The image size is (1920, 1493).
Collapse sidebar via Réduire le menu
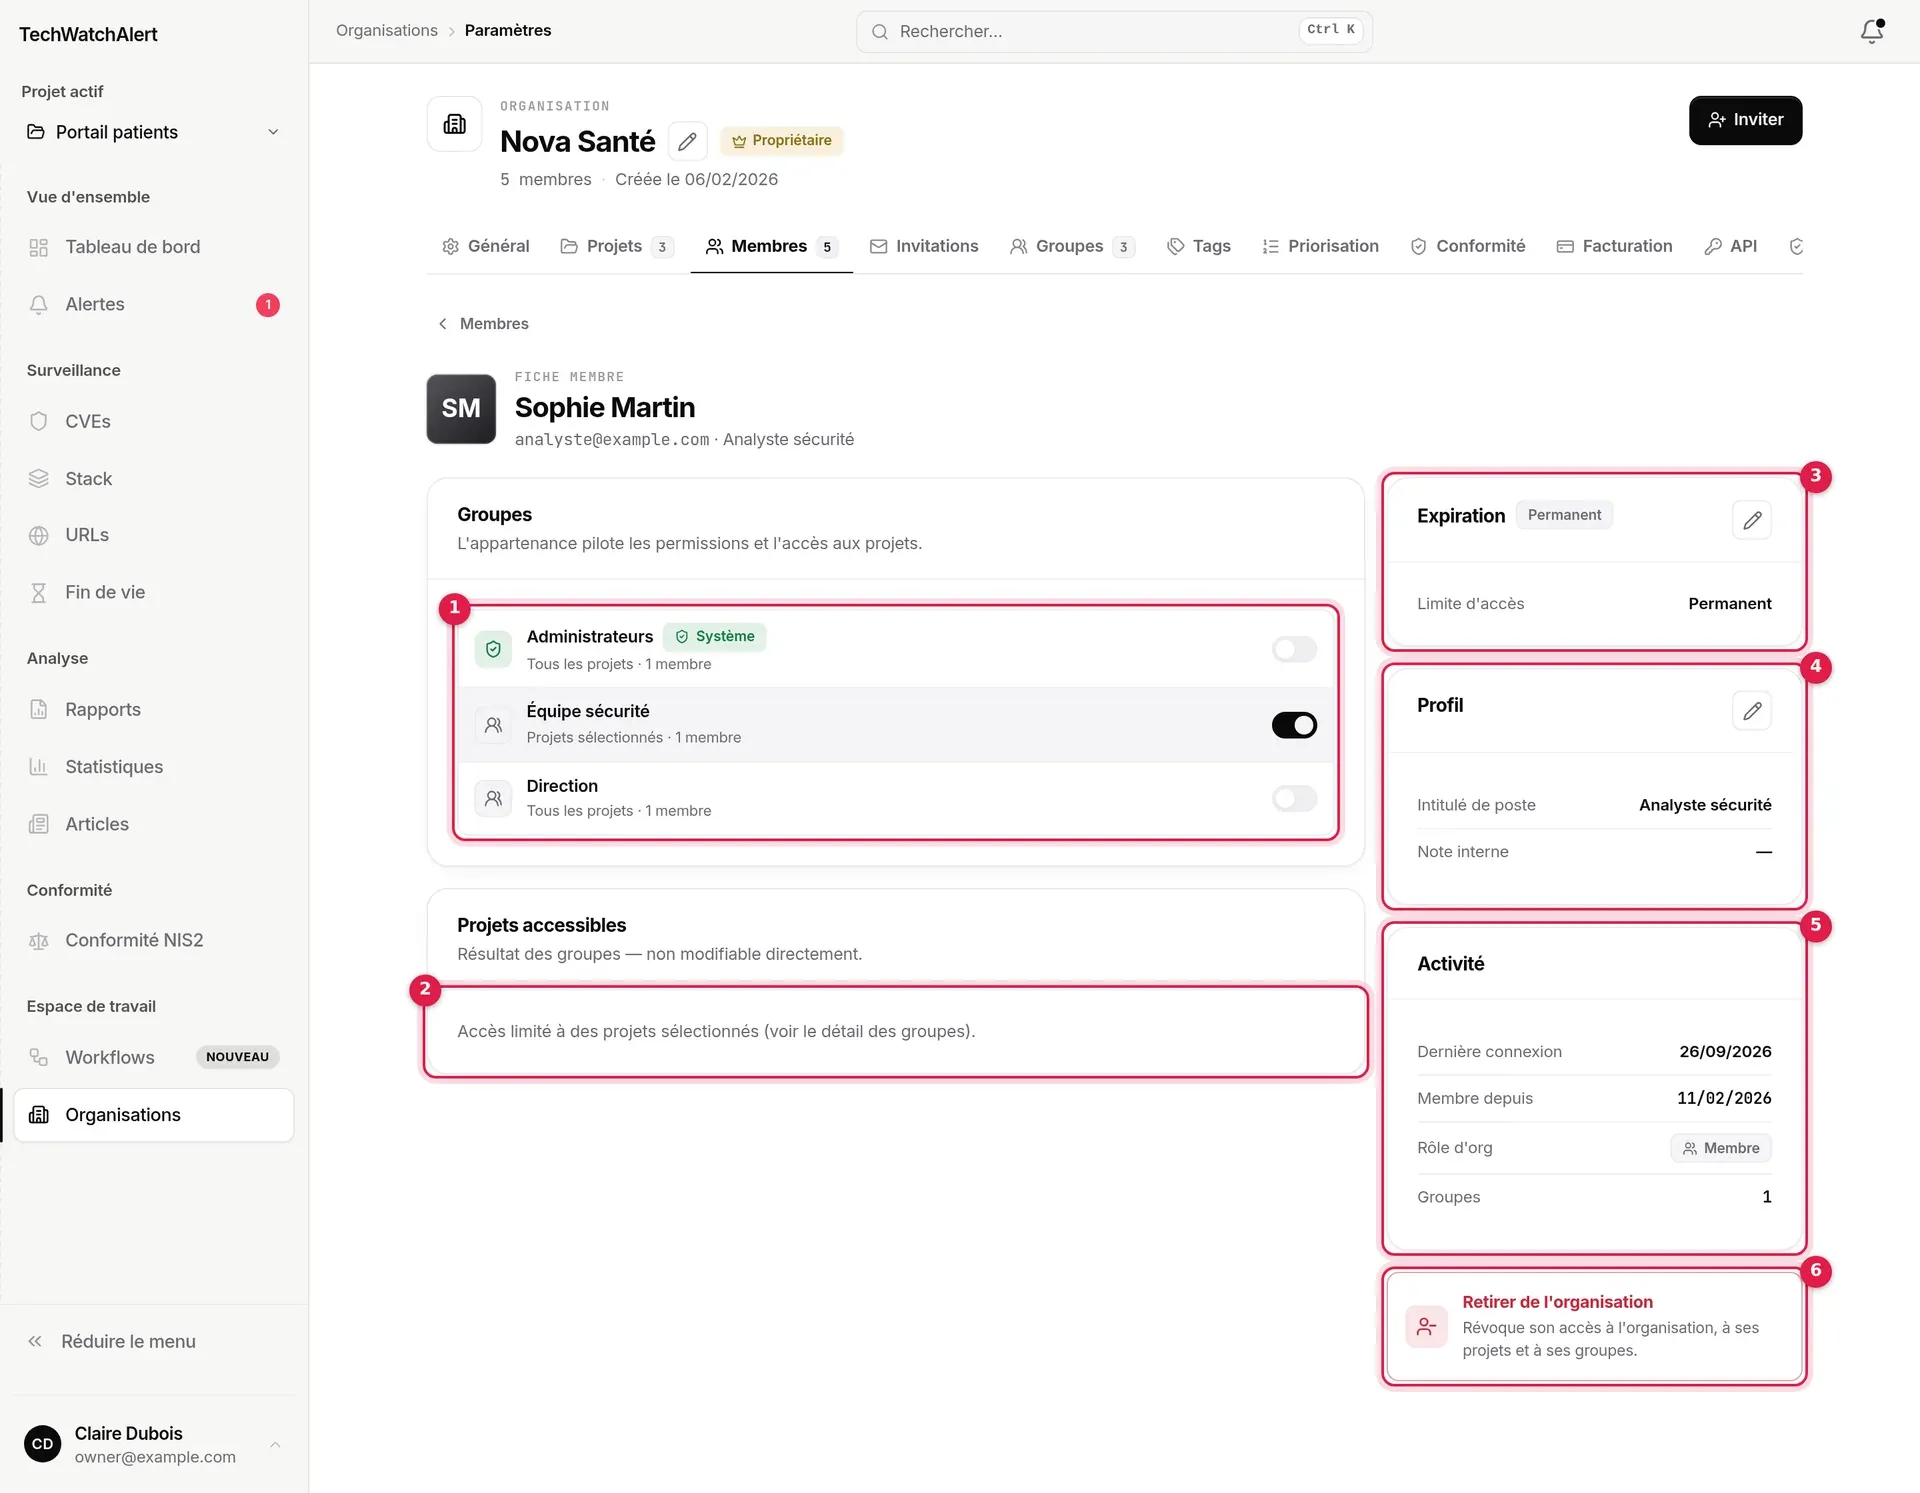[x=153, y=1341]
